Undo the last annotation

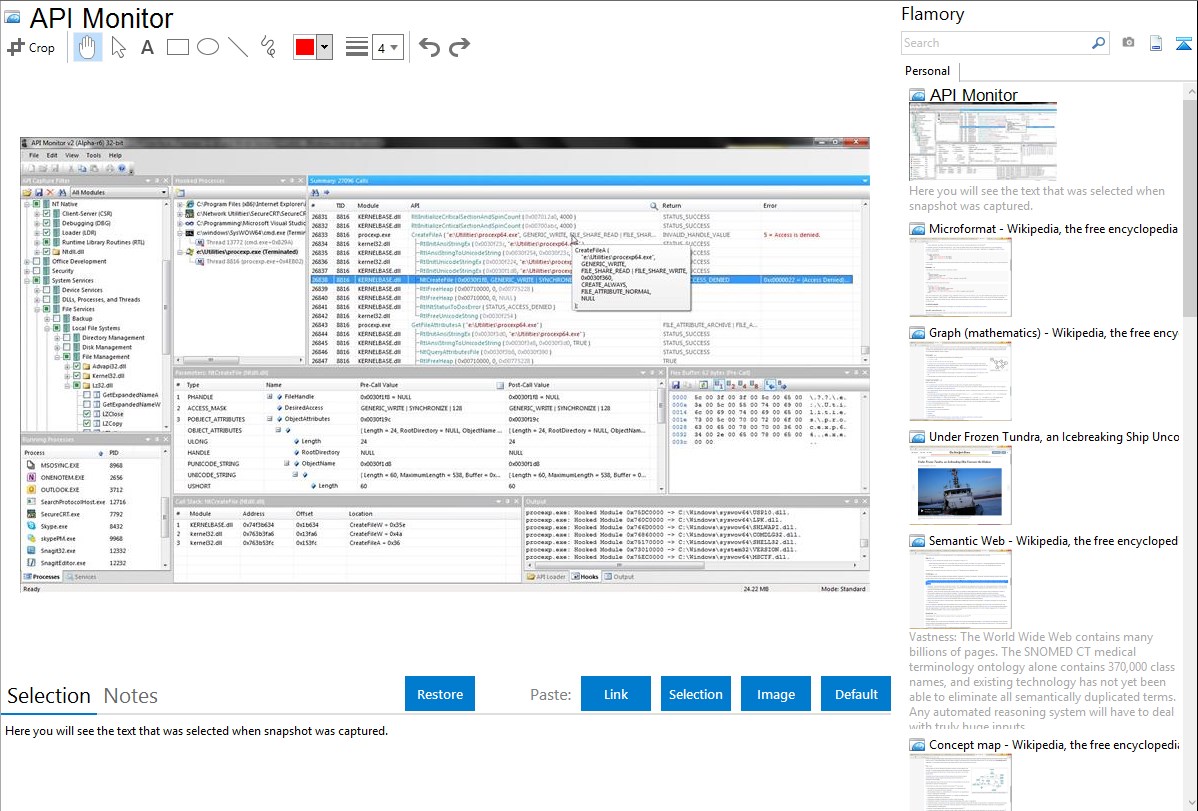(429, 47)
